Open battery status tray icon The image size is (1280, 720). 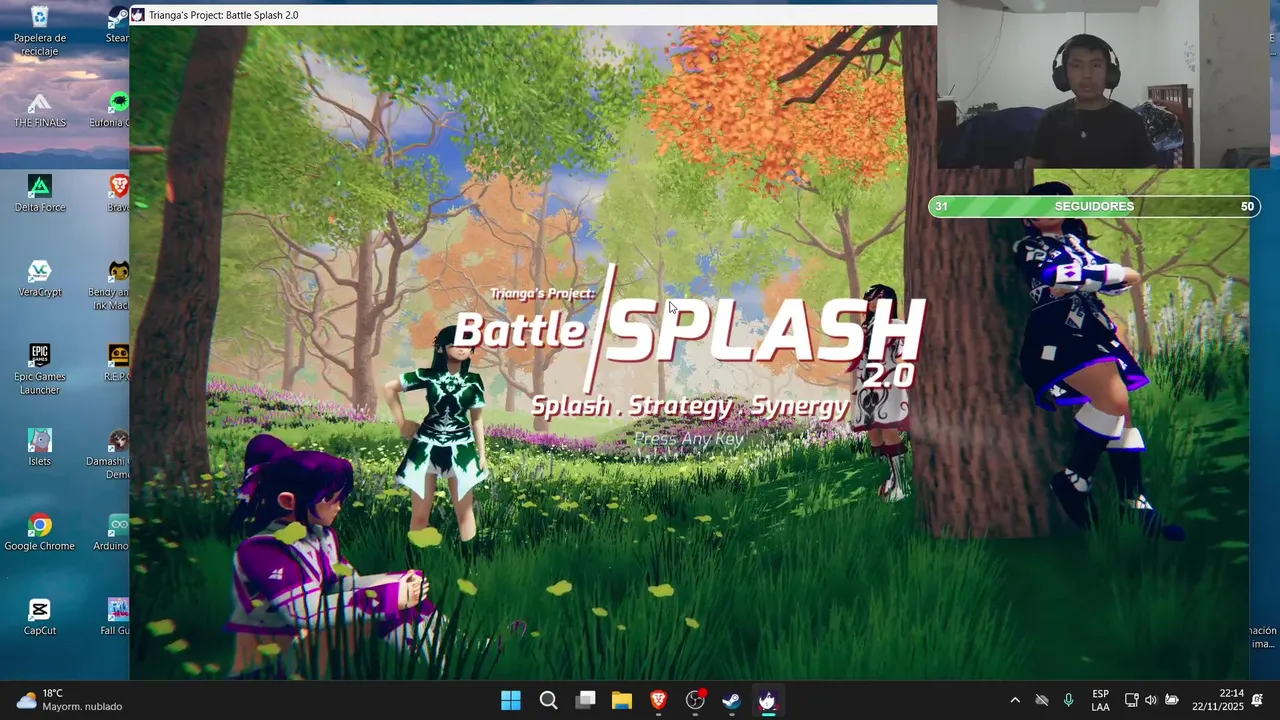pos(1171,700)
